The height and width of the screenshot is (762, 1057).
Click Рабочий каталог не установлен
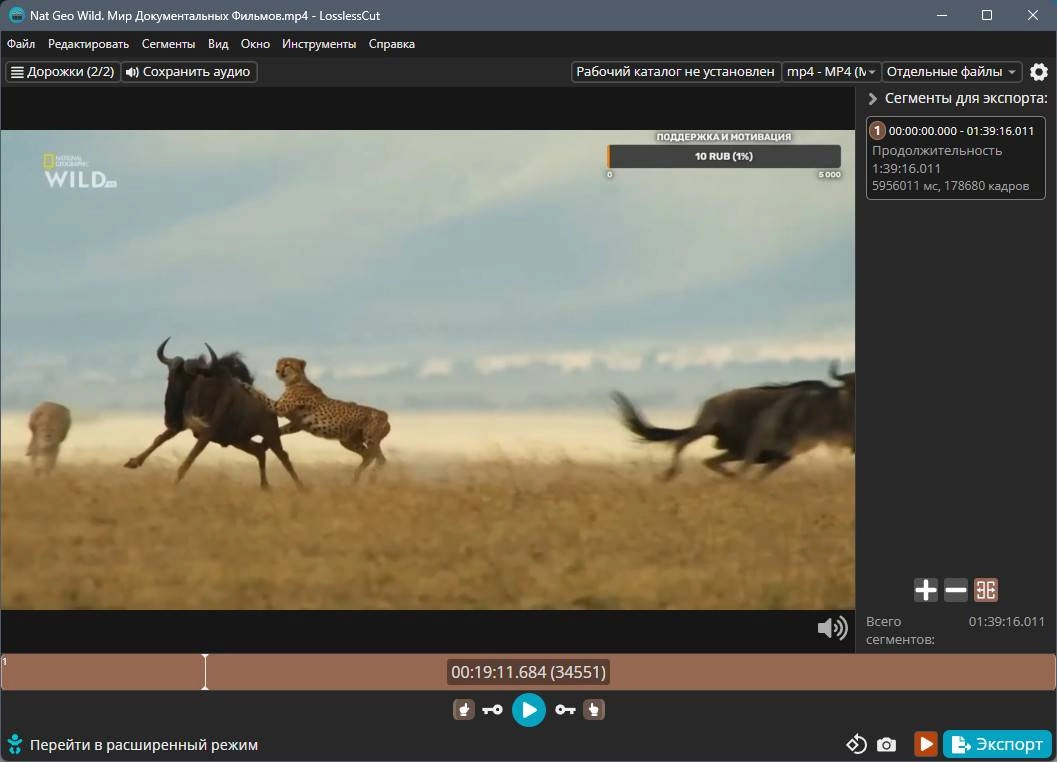pos(675,71)
